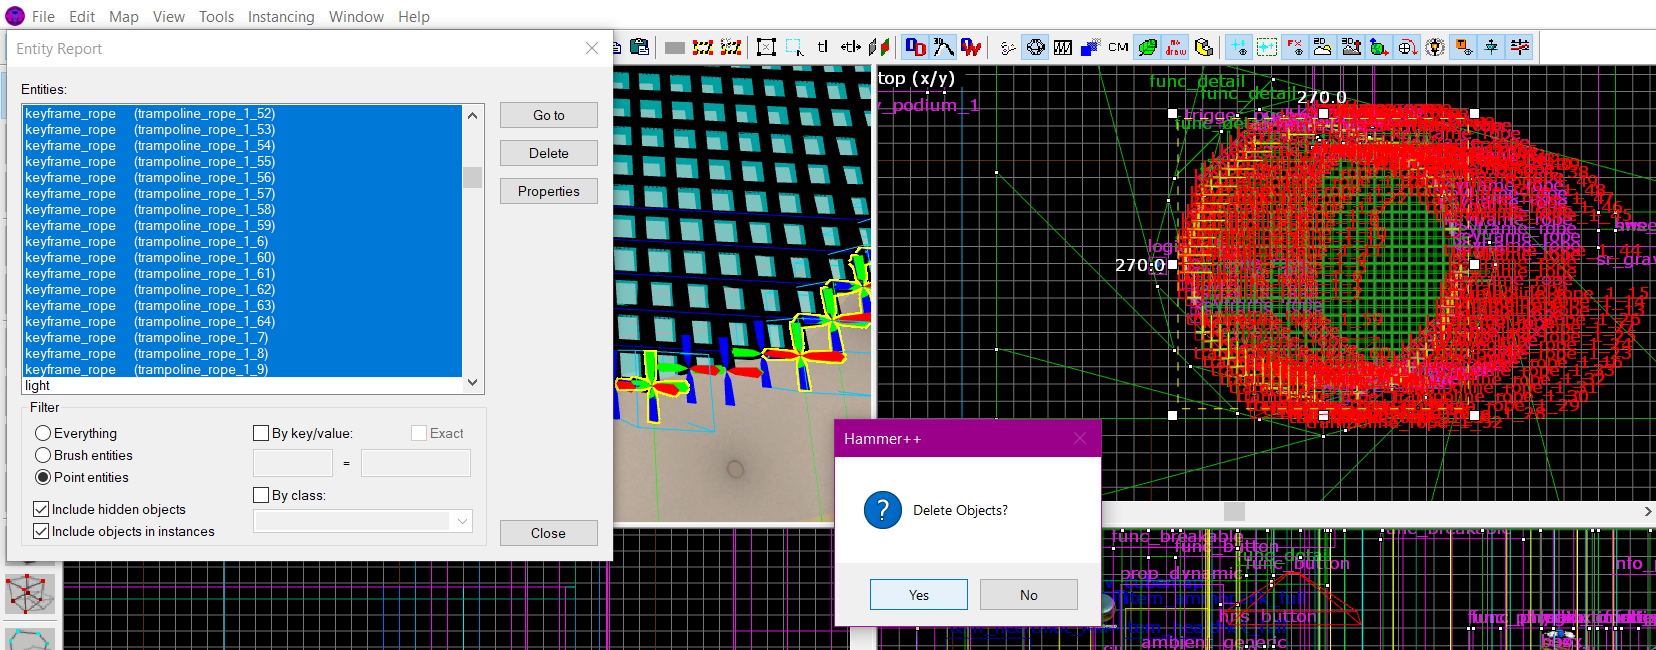Toggle the FX particle visibility icon

click(1295, 47)
